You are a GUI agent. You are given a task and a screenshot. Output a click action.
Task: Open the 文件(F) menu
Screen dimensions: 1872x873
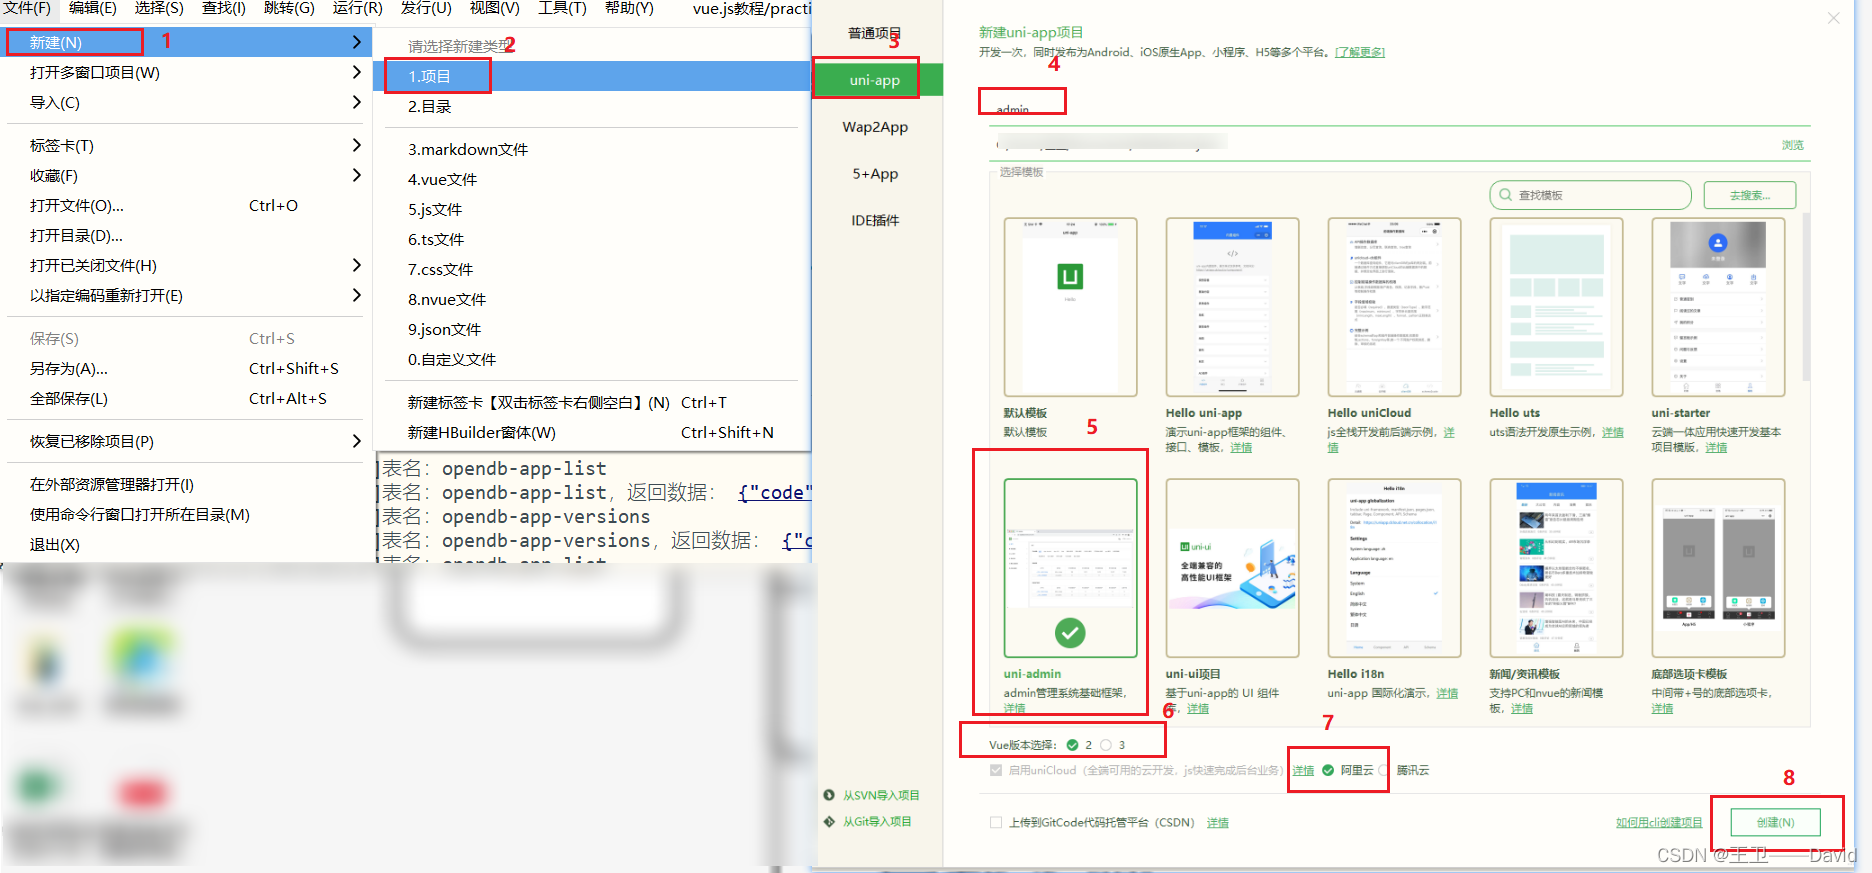pyautogui.click(x=27, y=8)
